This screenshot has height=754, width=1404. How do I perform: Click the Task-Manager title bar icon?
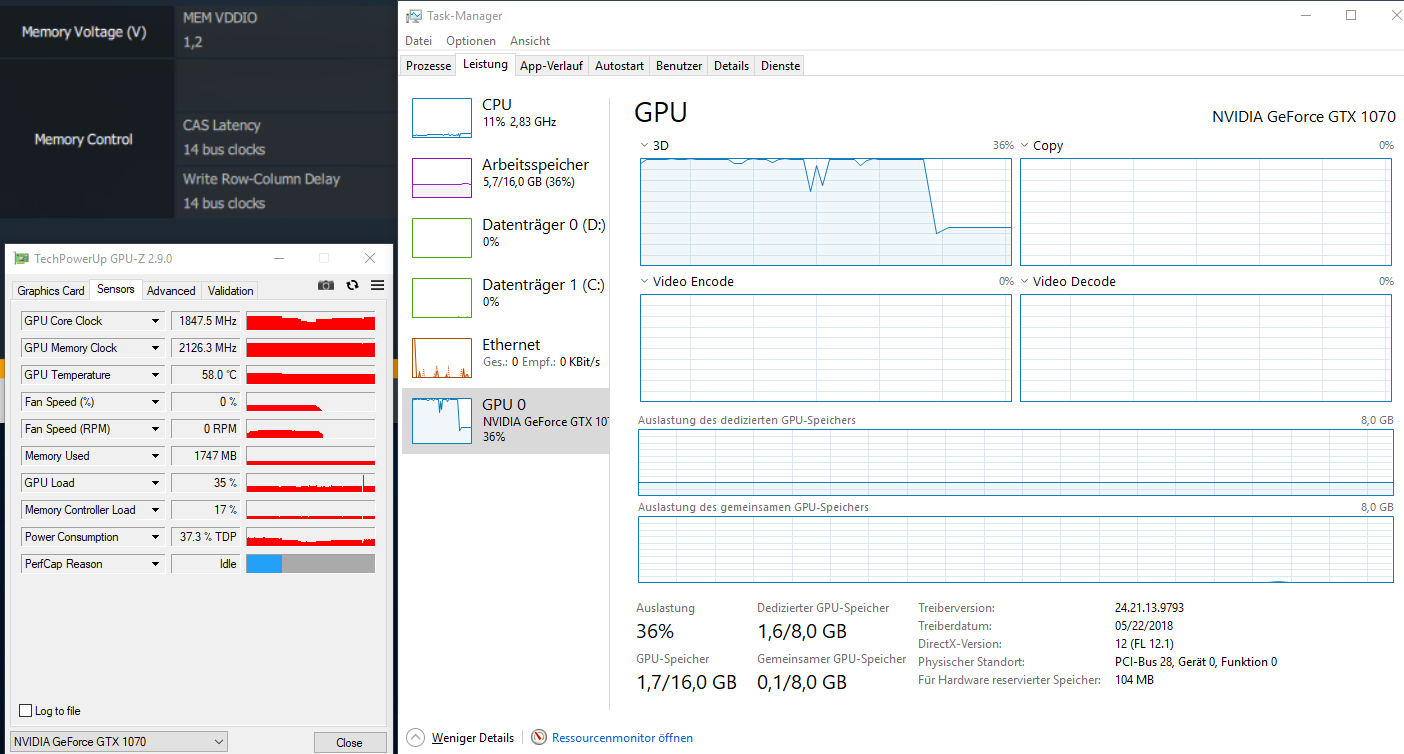coord(414,16)
